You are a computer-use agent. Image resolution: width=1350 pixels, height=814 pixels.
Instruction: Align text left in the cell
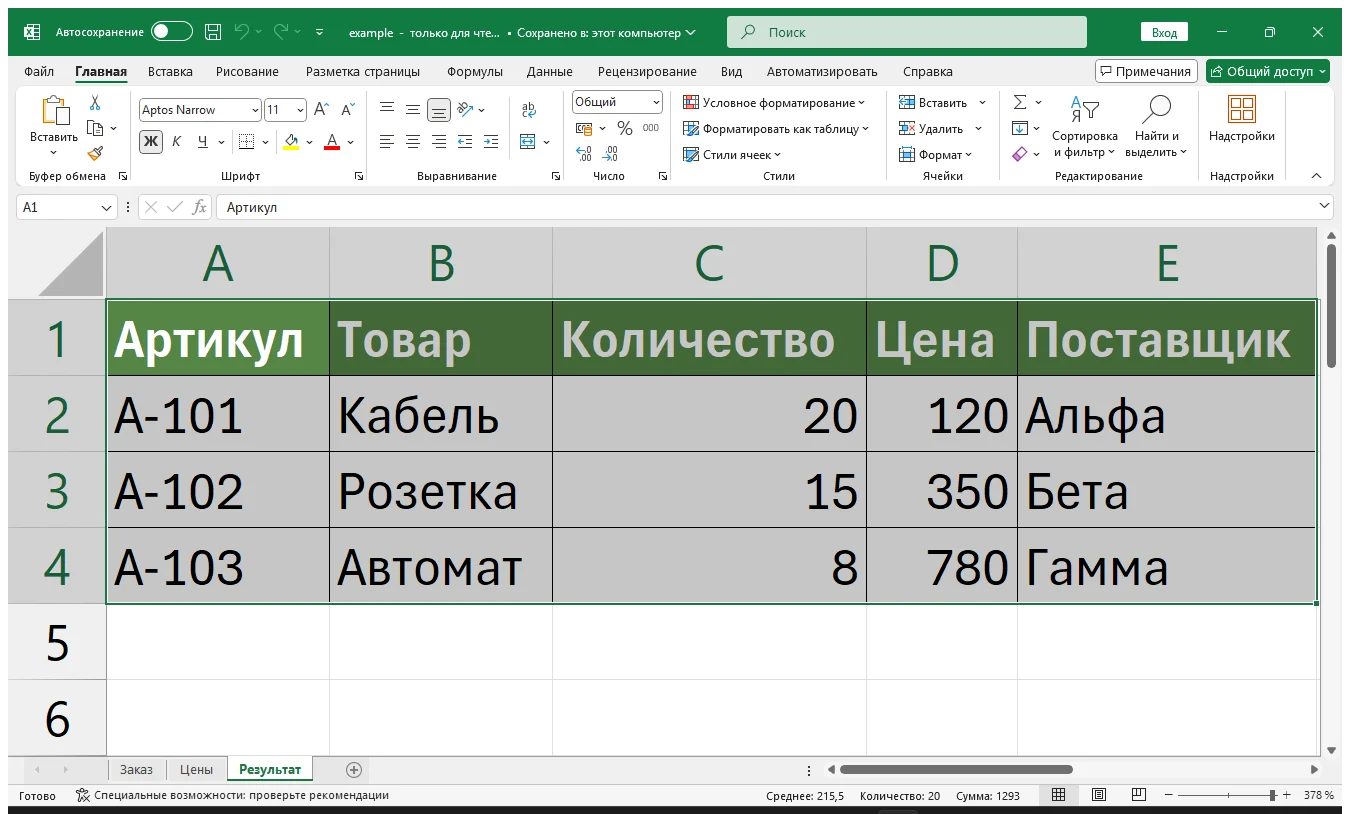tap(387, 141)
